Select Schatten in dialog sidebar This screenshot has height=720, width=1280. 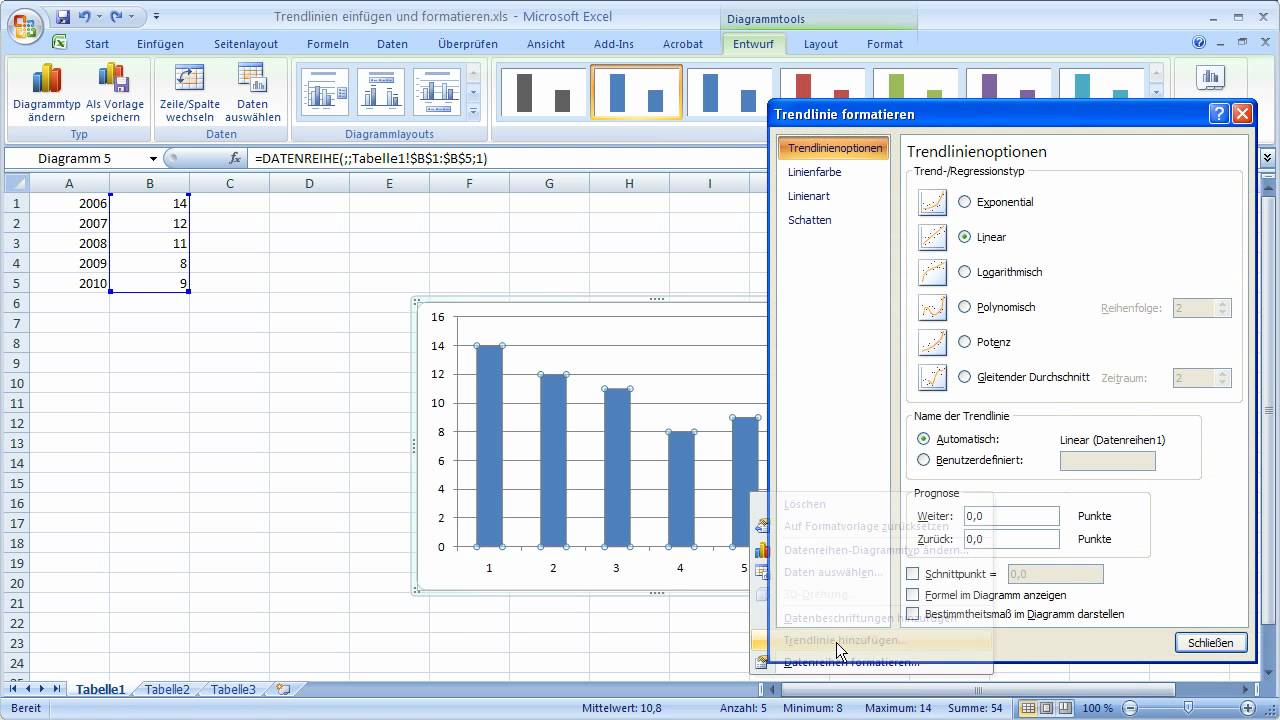[809, 220]
